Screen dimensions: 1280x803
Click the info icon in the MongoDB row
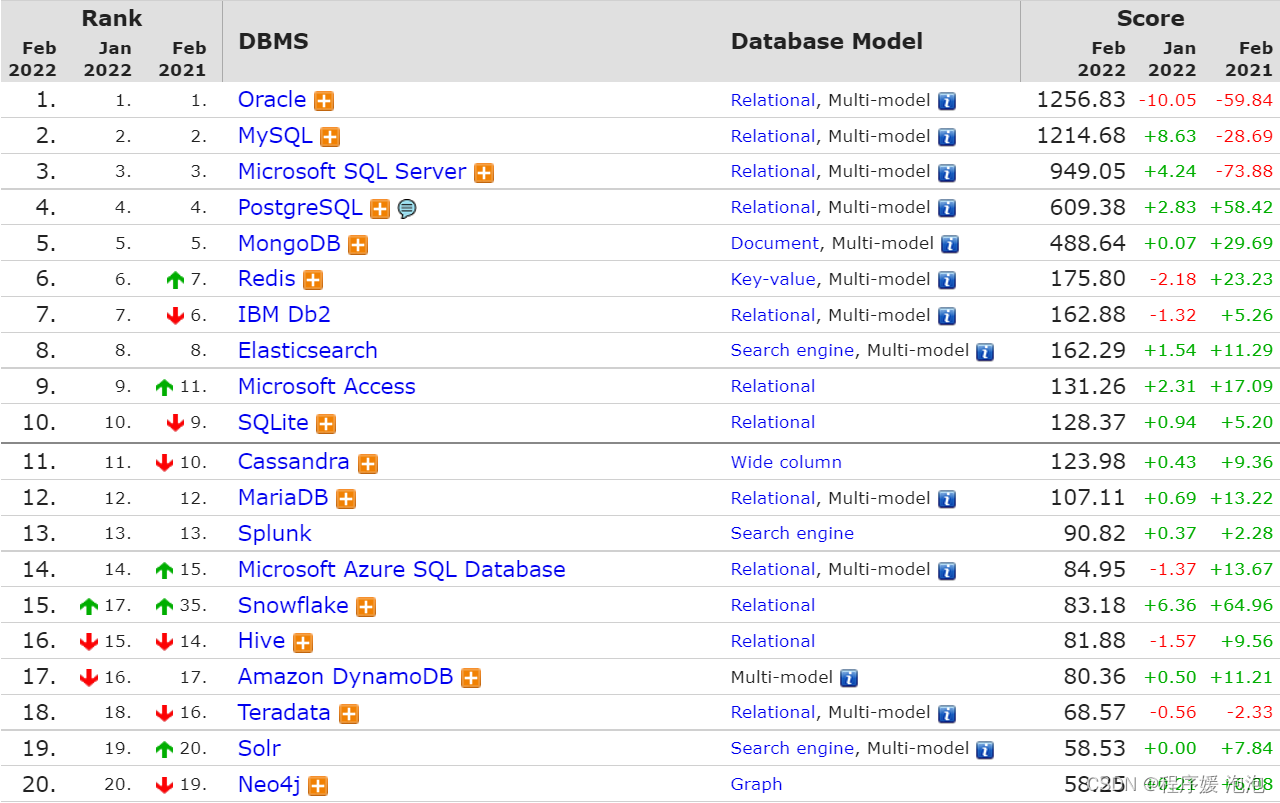point(950,244)
